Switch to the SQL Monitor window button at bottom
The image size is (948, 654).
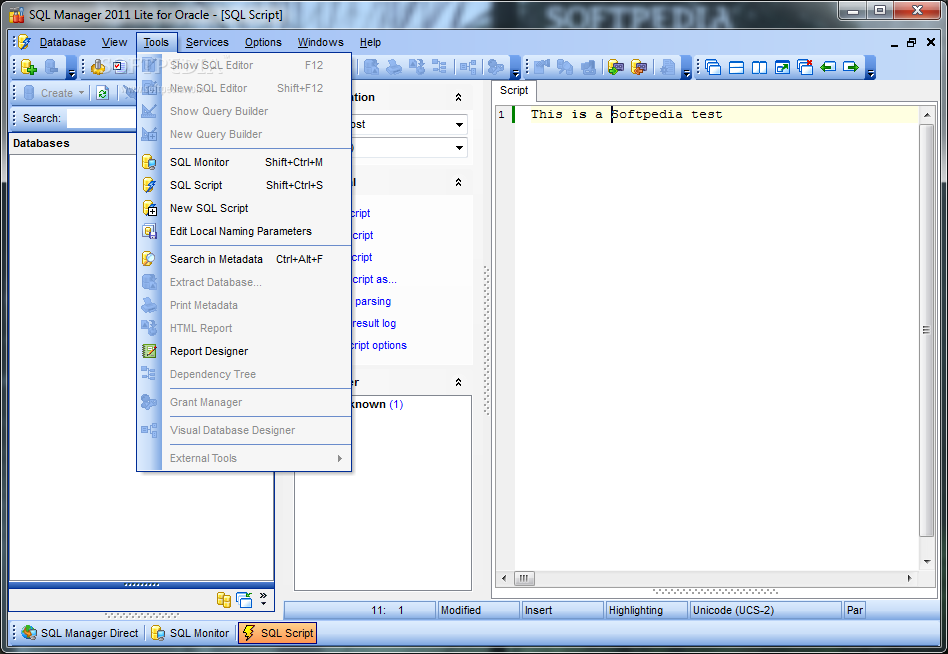click(x=190, y=633)
